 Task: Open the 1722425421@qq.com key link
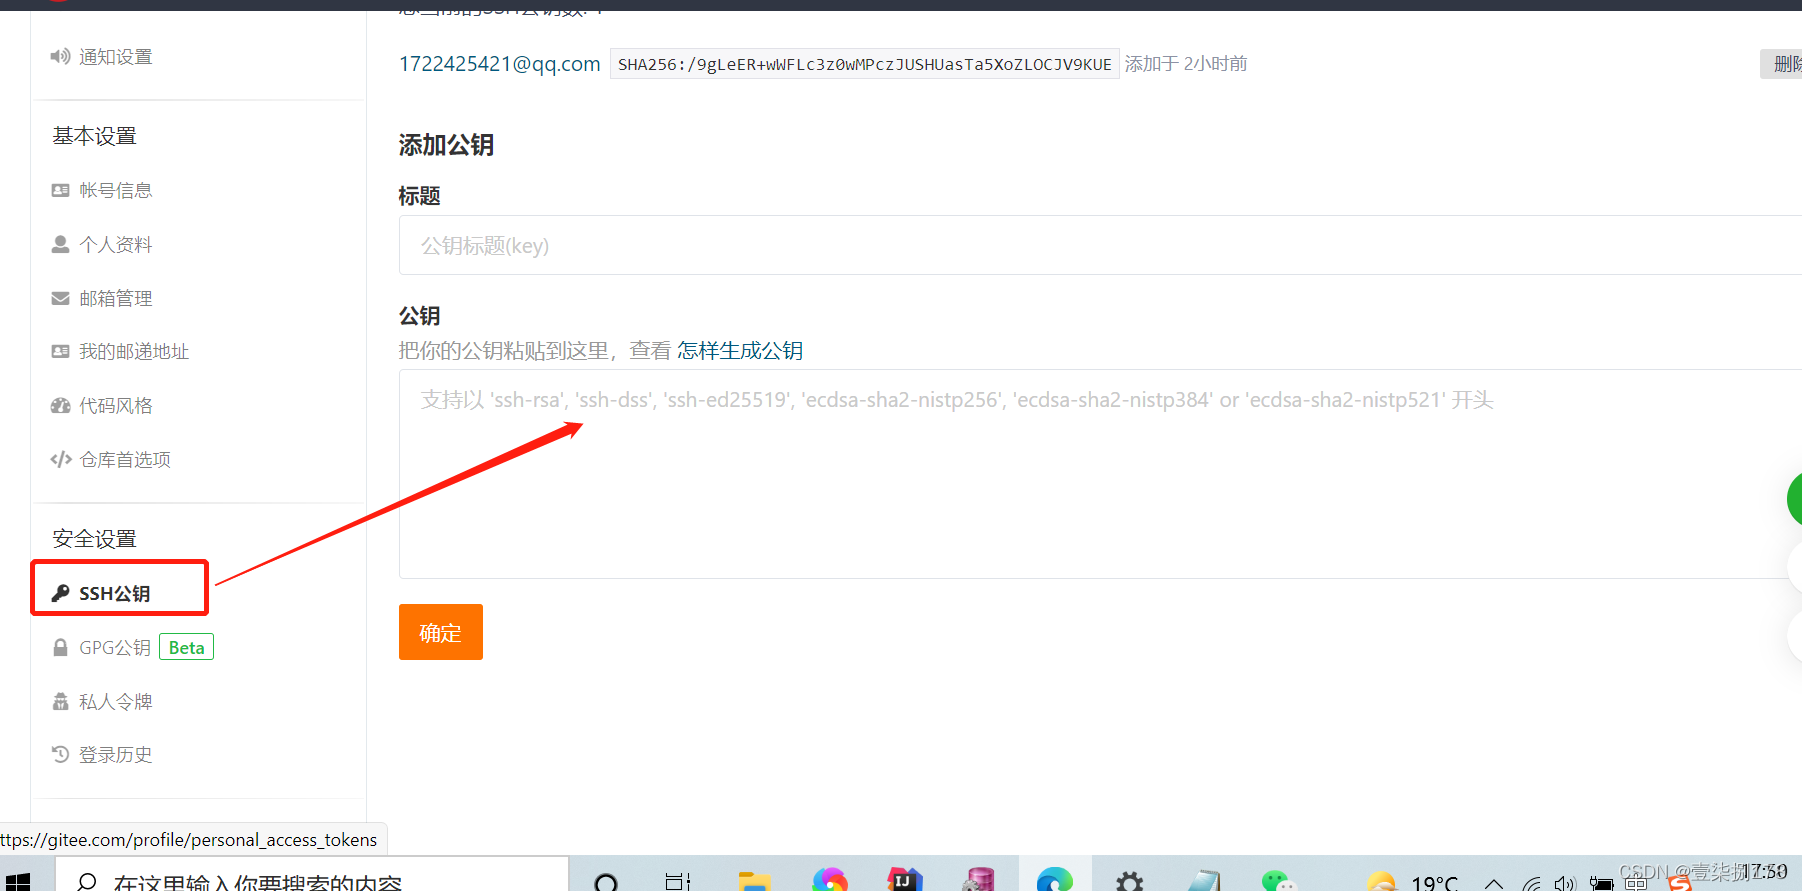(x=499, y=64)
